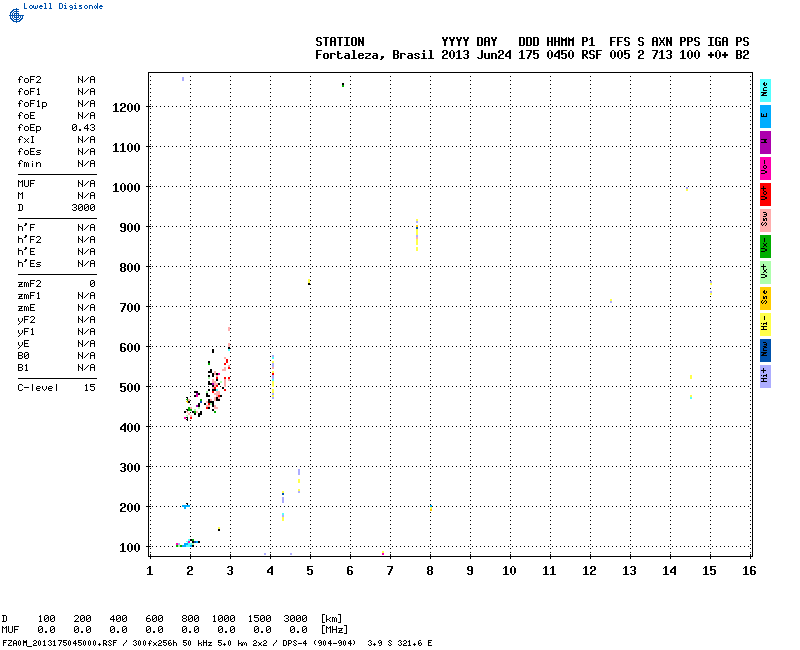Select the NNW dark blue legend swatch
800x650 pixels.
(765, 351)
